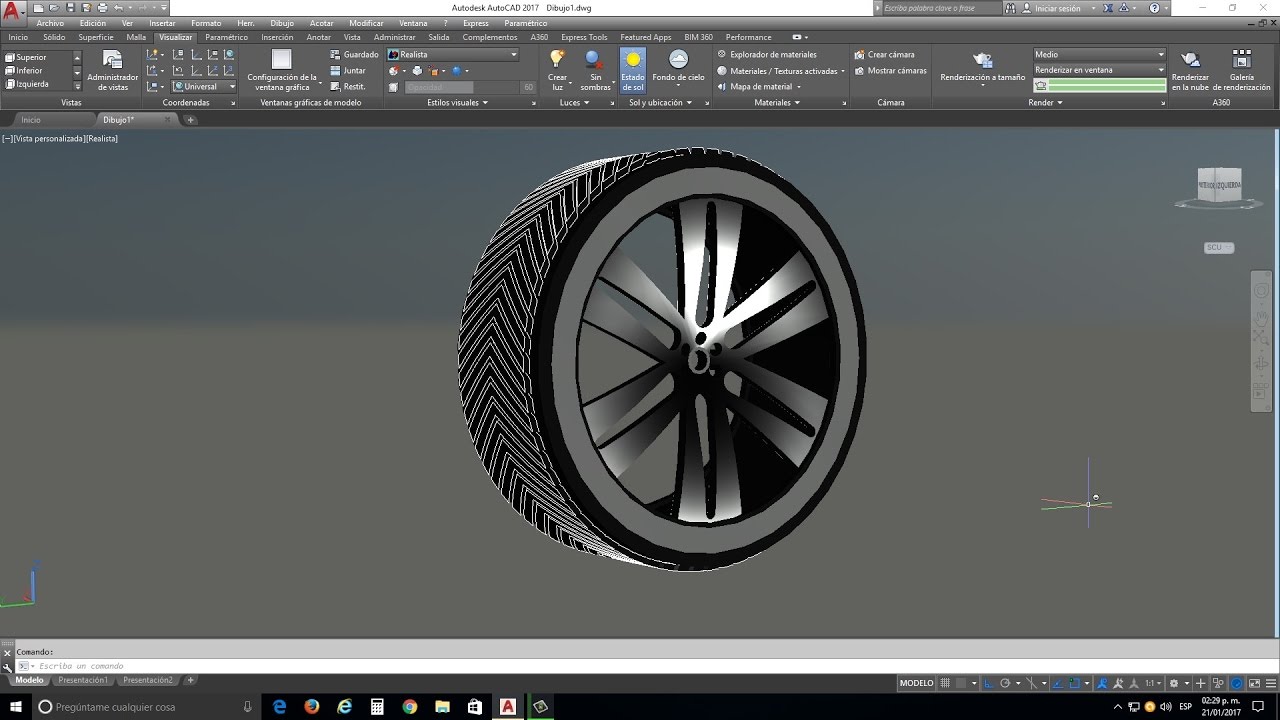Image resolution: width=1280 pixels, height=720 pixels.
Task: Toggle ortho mode in the status bar
Action: 990,683
